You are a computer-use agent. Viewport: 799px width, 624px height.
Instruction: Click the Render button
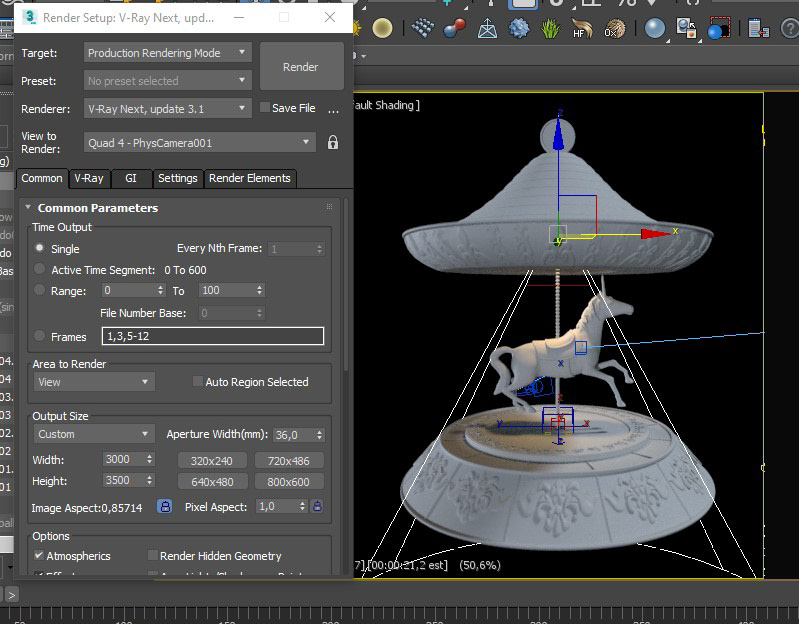pyautogui.click(x=302, y=67)
